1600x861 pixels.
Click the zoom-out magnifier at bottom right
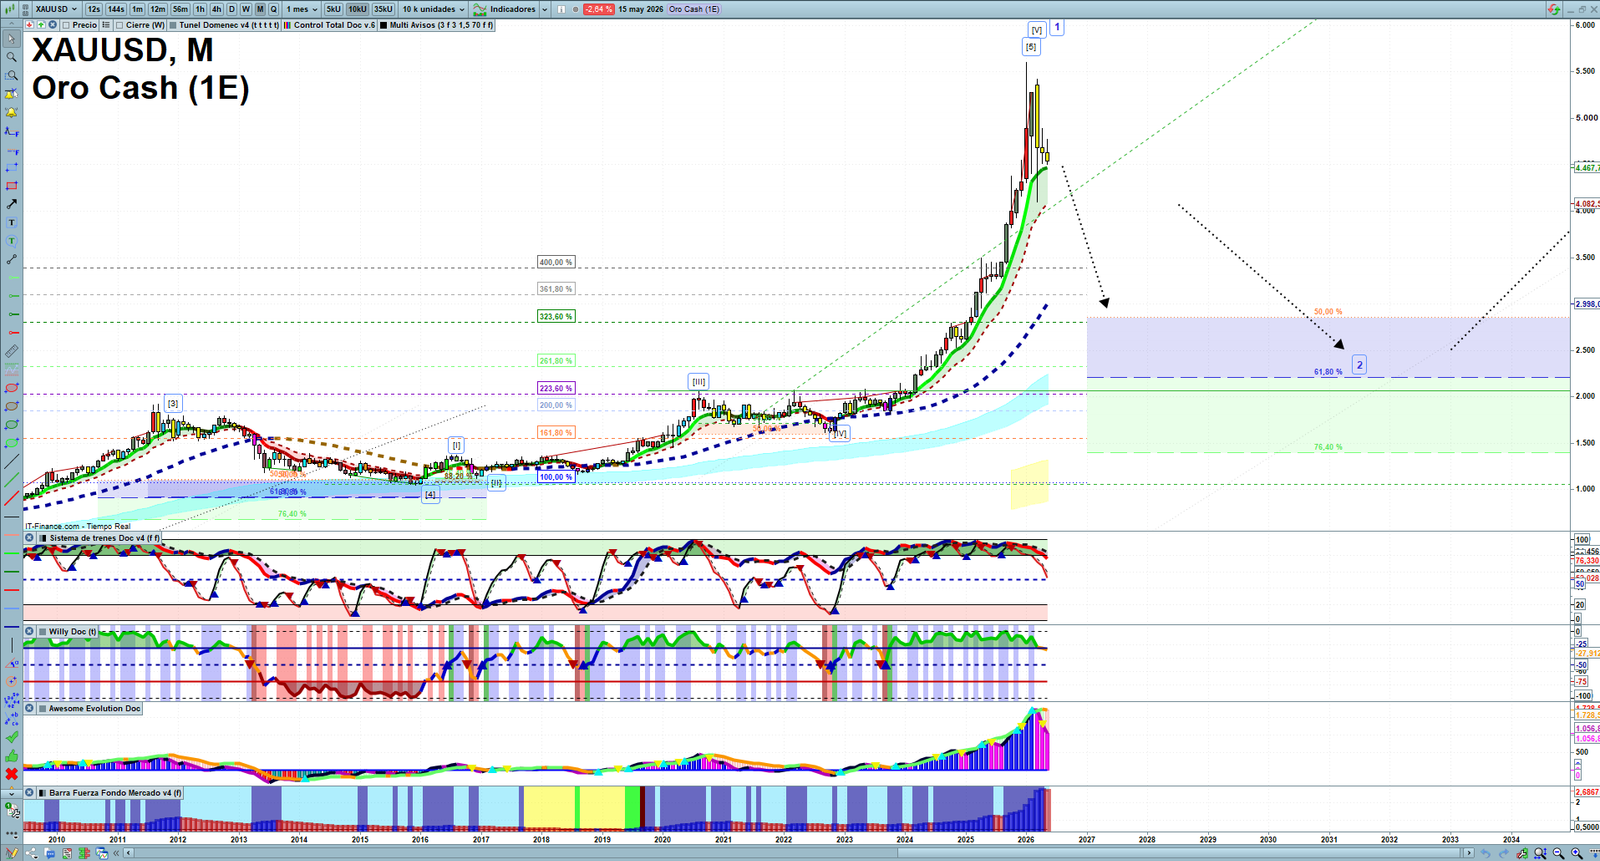[1559, 853]
